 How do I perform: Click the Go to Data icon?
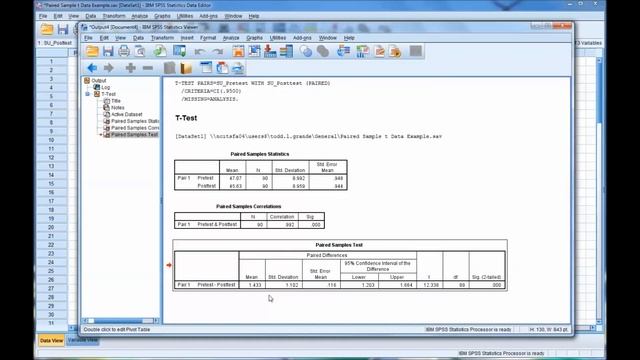[238, 51]
